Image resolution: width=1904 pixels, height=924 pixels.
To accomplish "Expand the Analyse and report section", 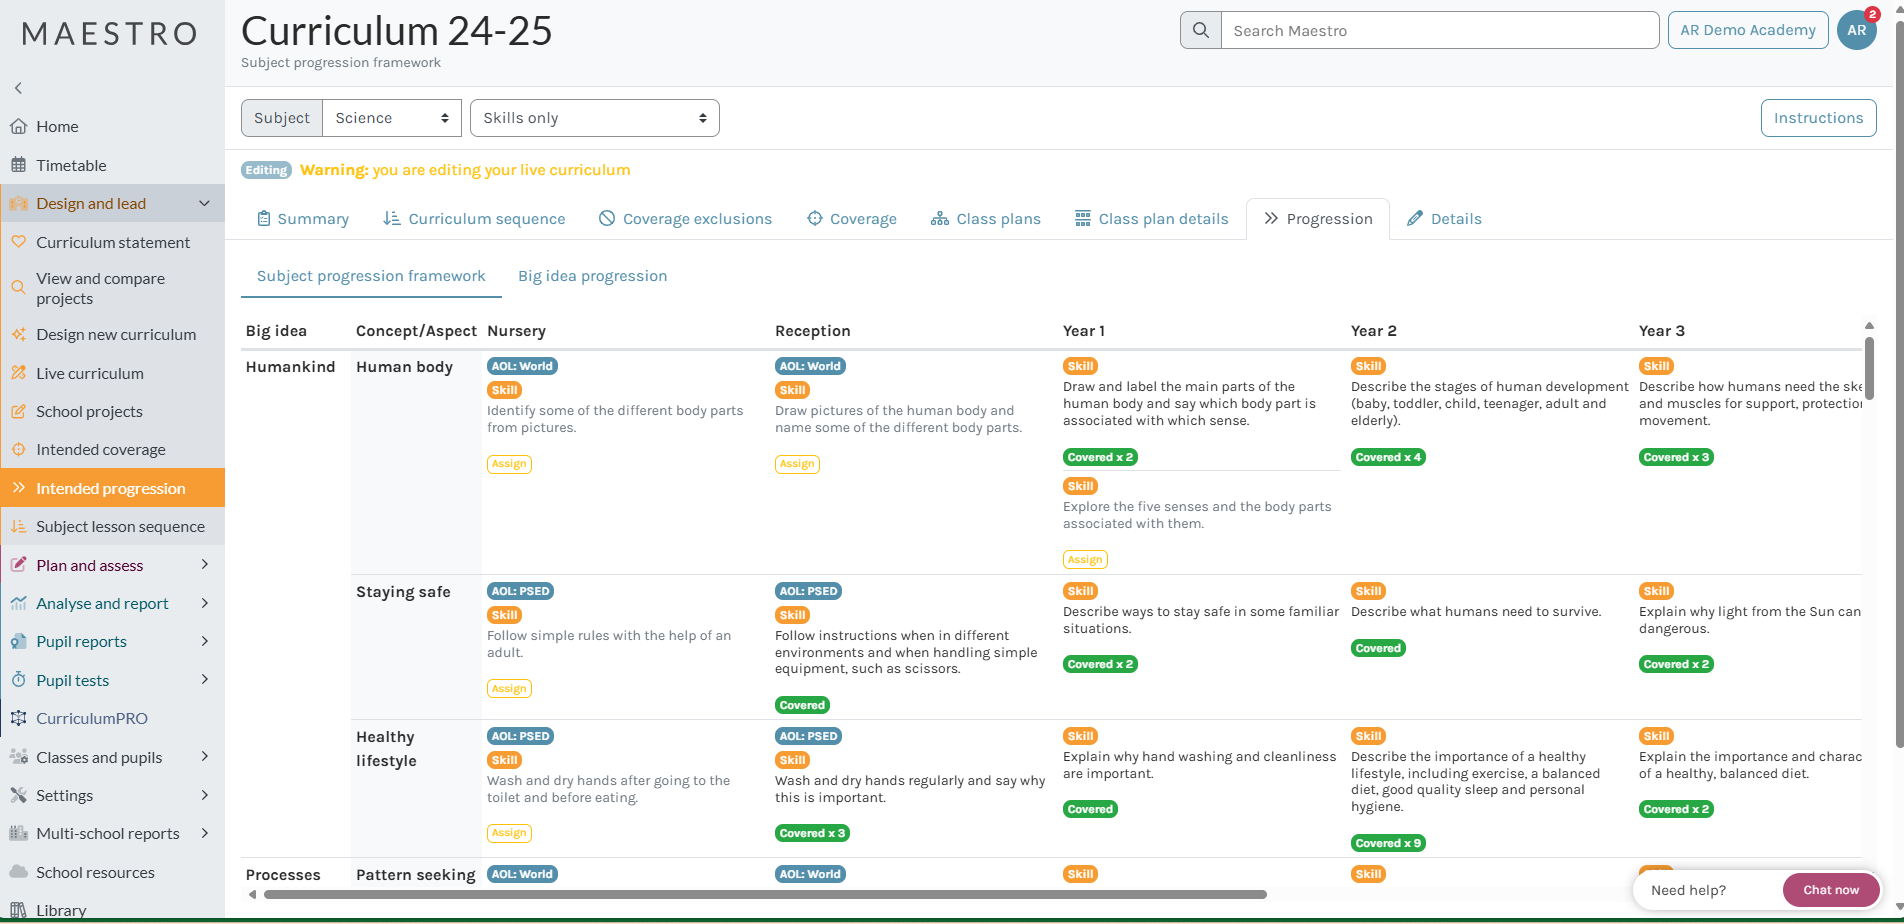I will point(204,603).
